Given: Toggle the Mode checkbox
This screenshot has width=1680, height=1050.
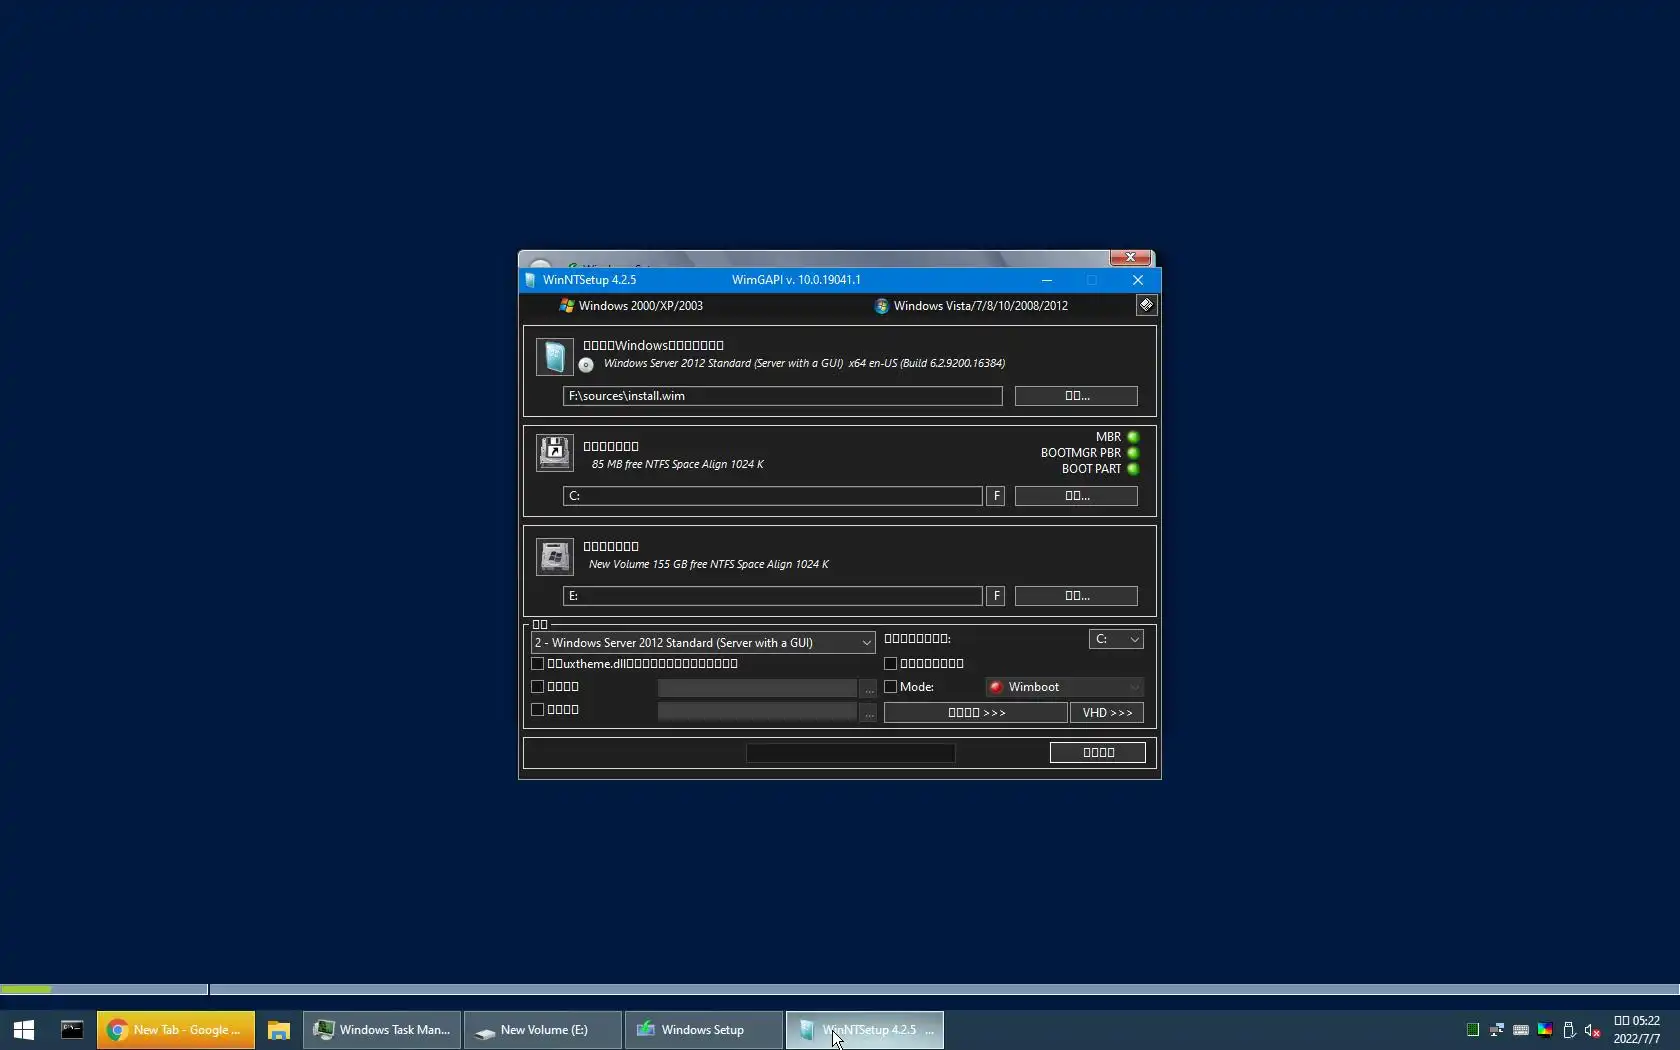Looking at the screenshot, I should click(x=891, y=687).
